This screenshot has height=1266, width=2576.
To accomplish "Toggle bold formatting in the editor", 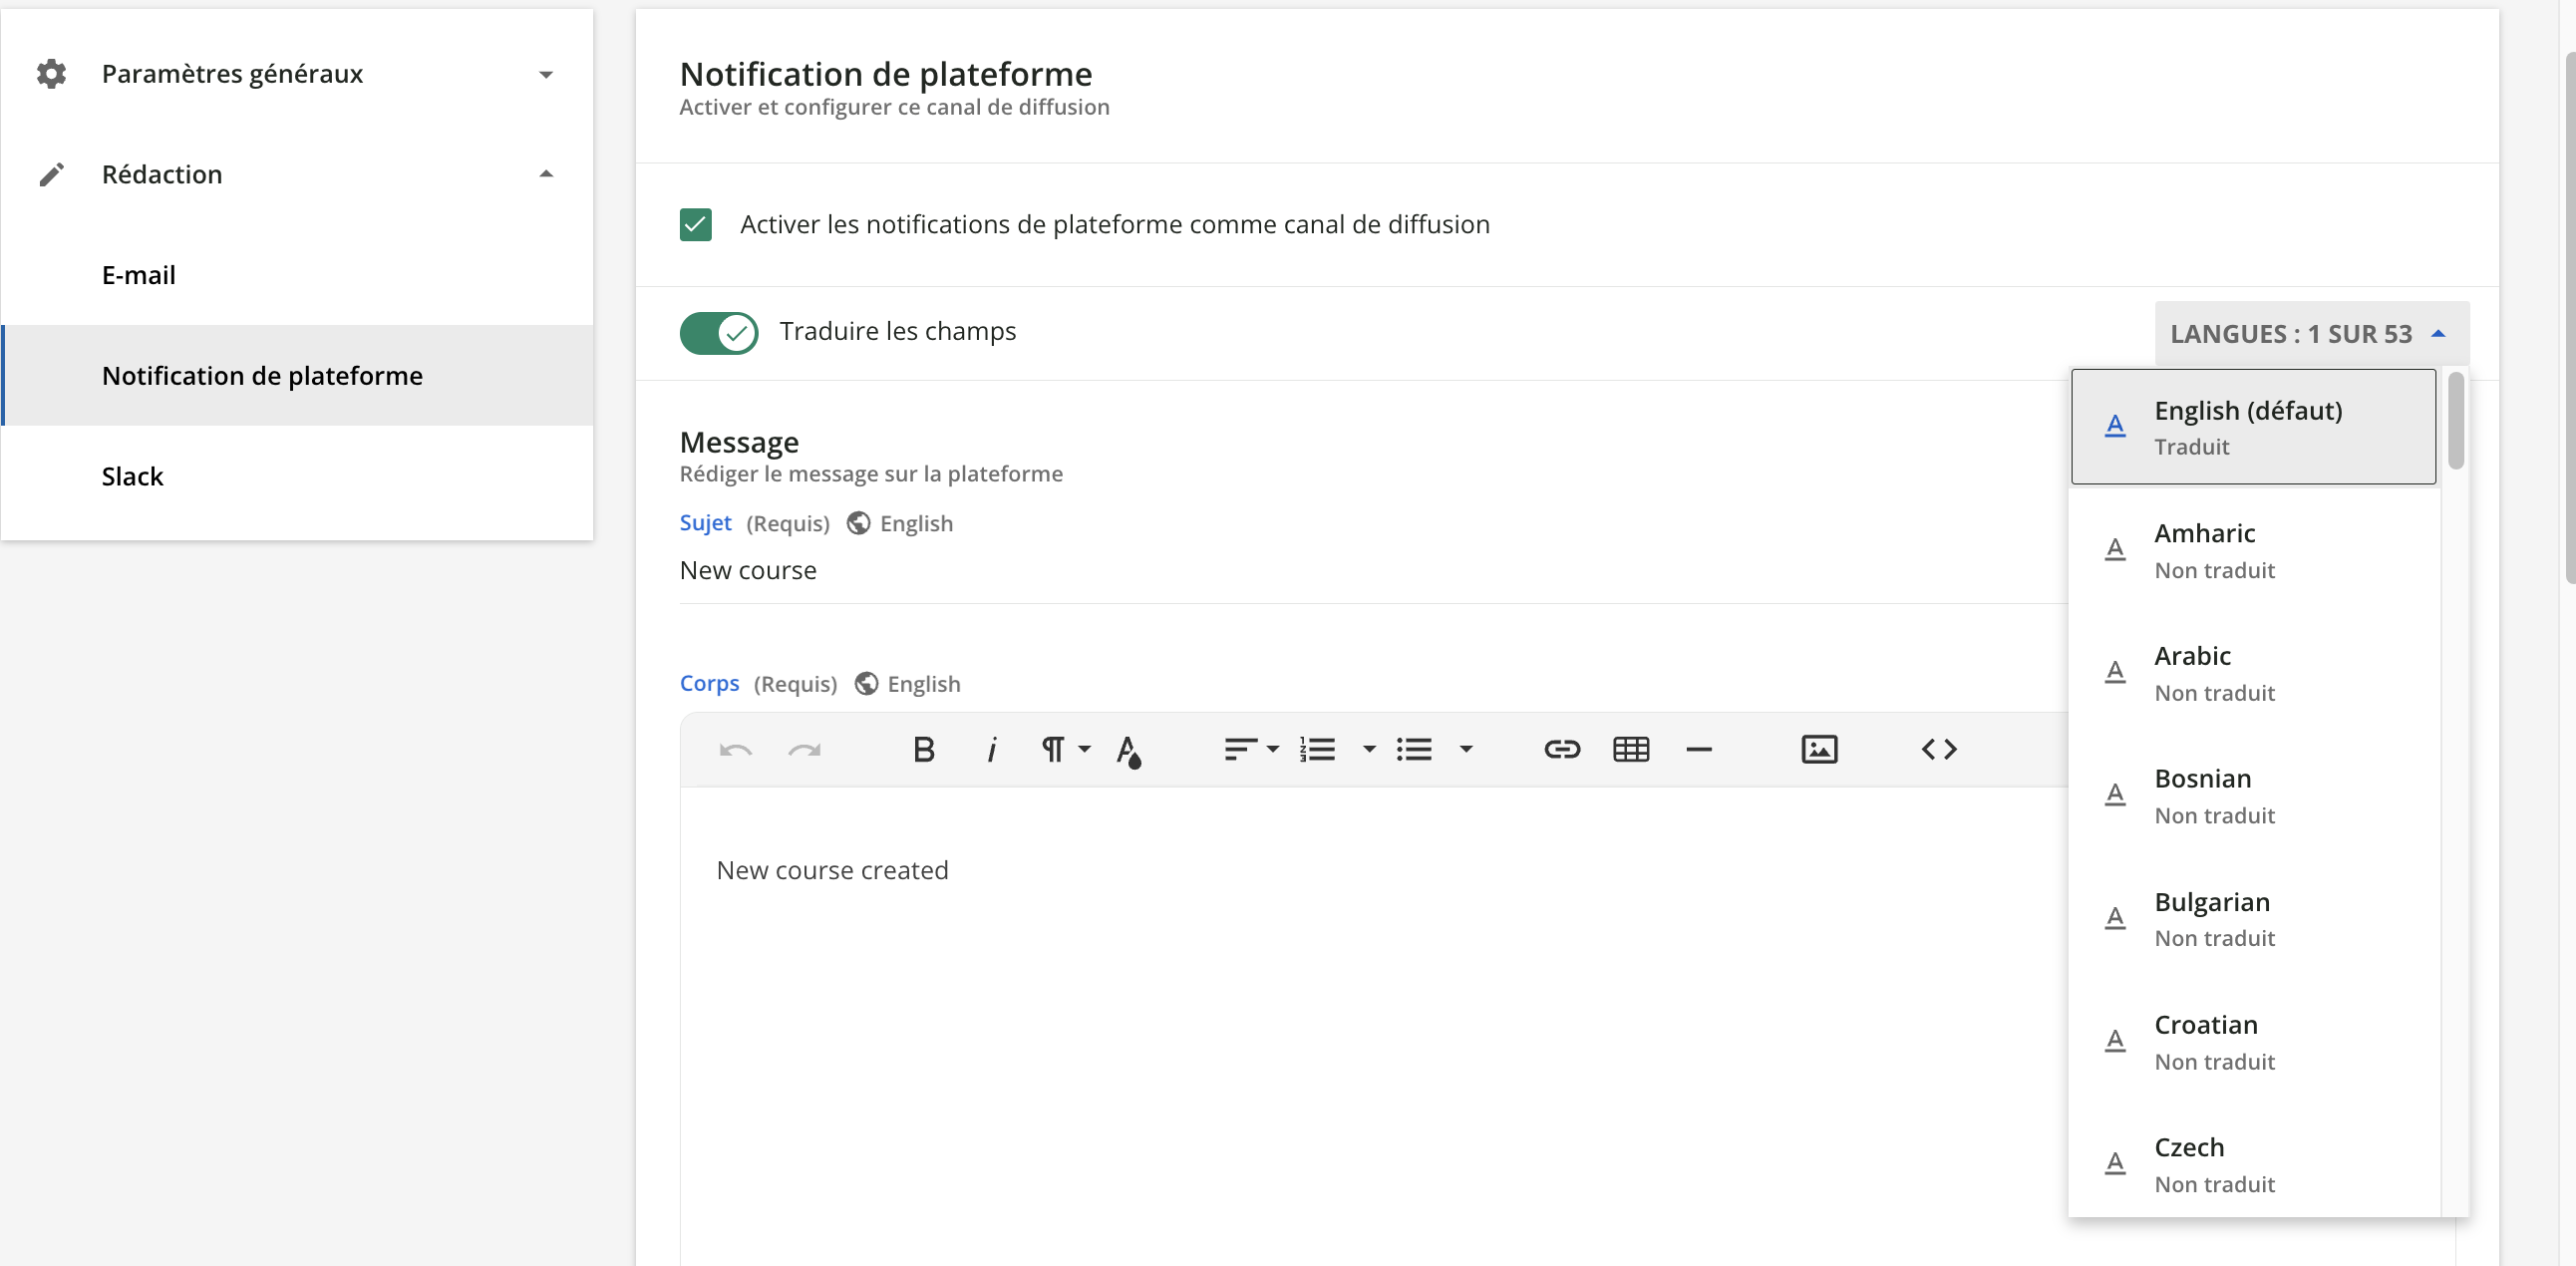I will pos(923,749).
